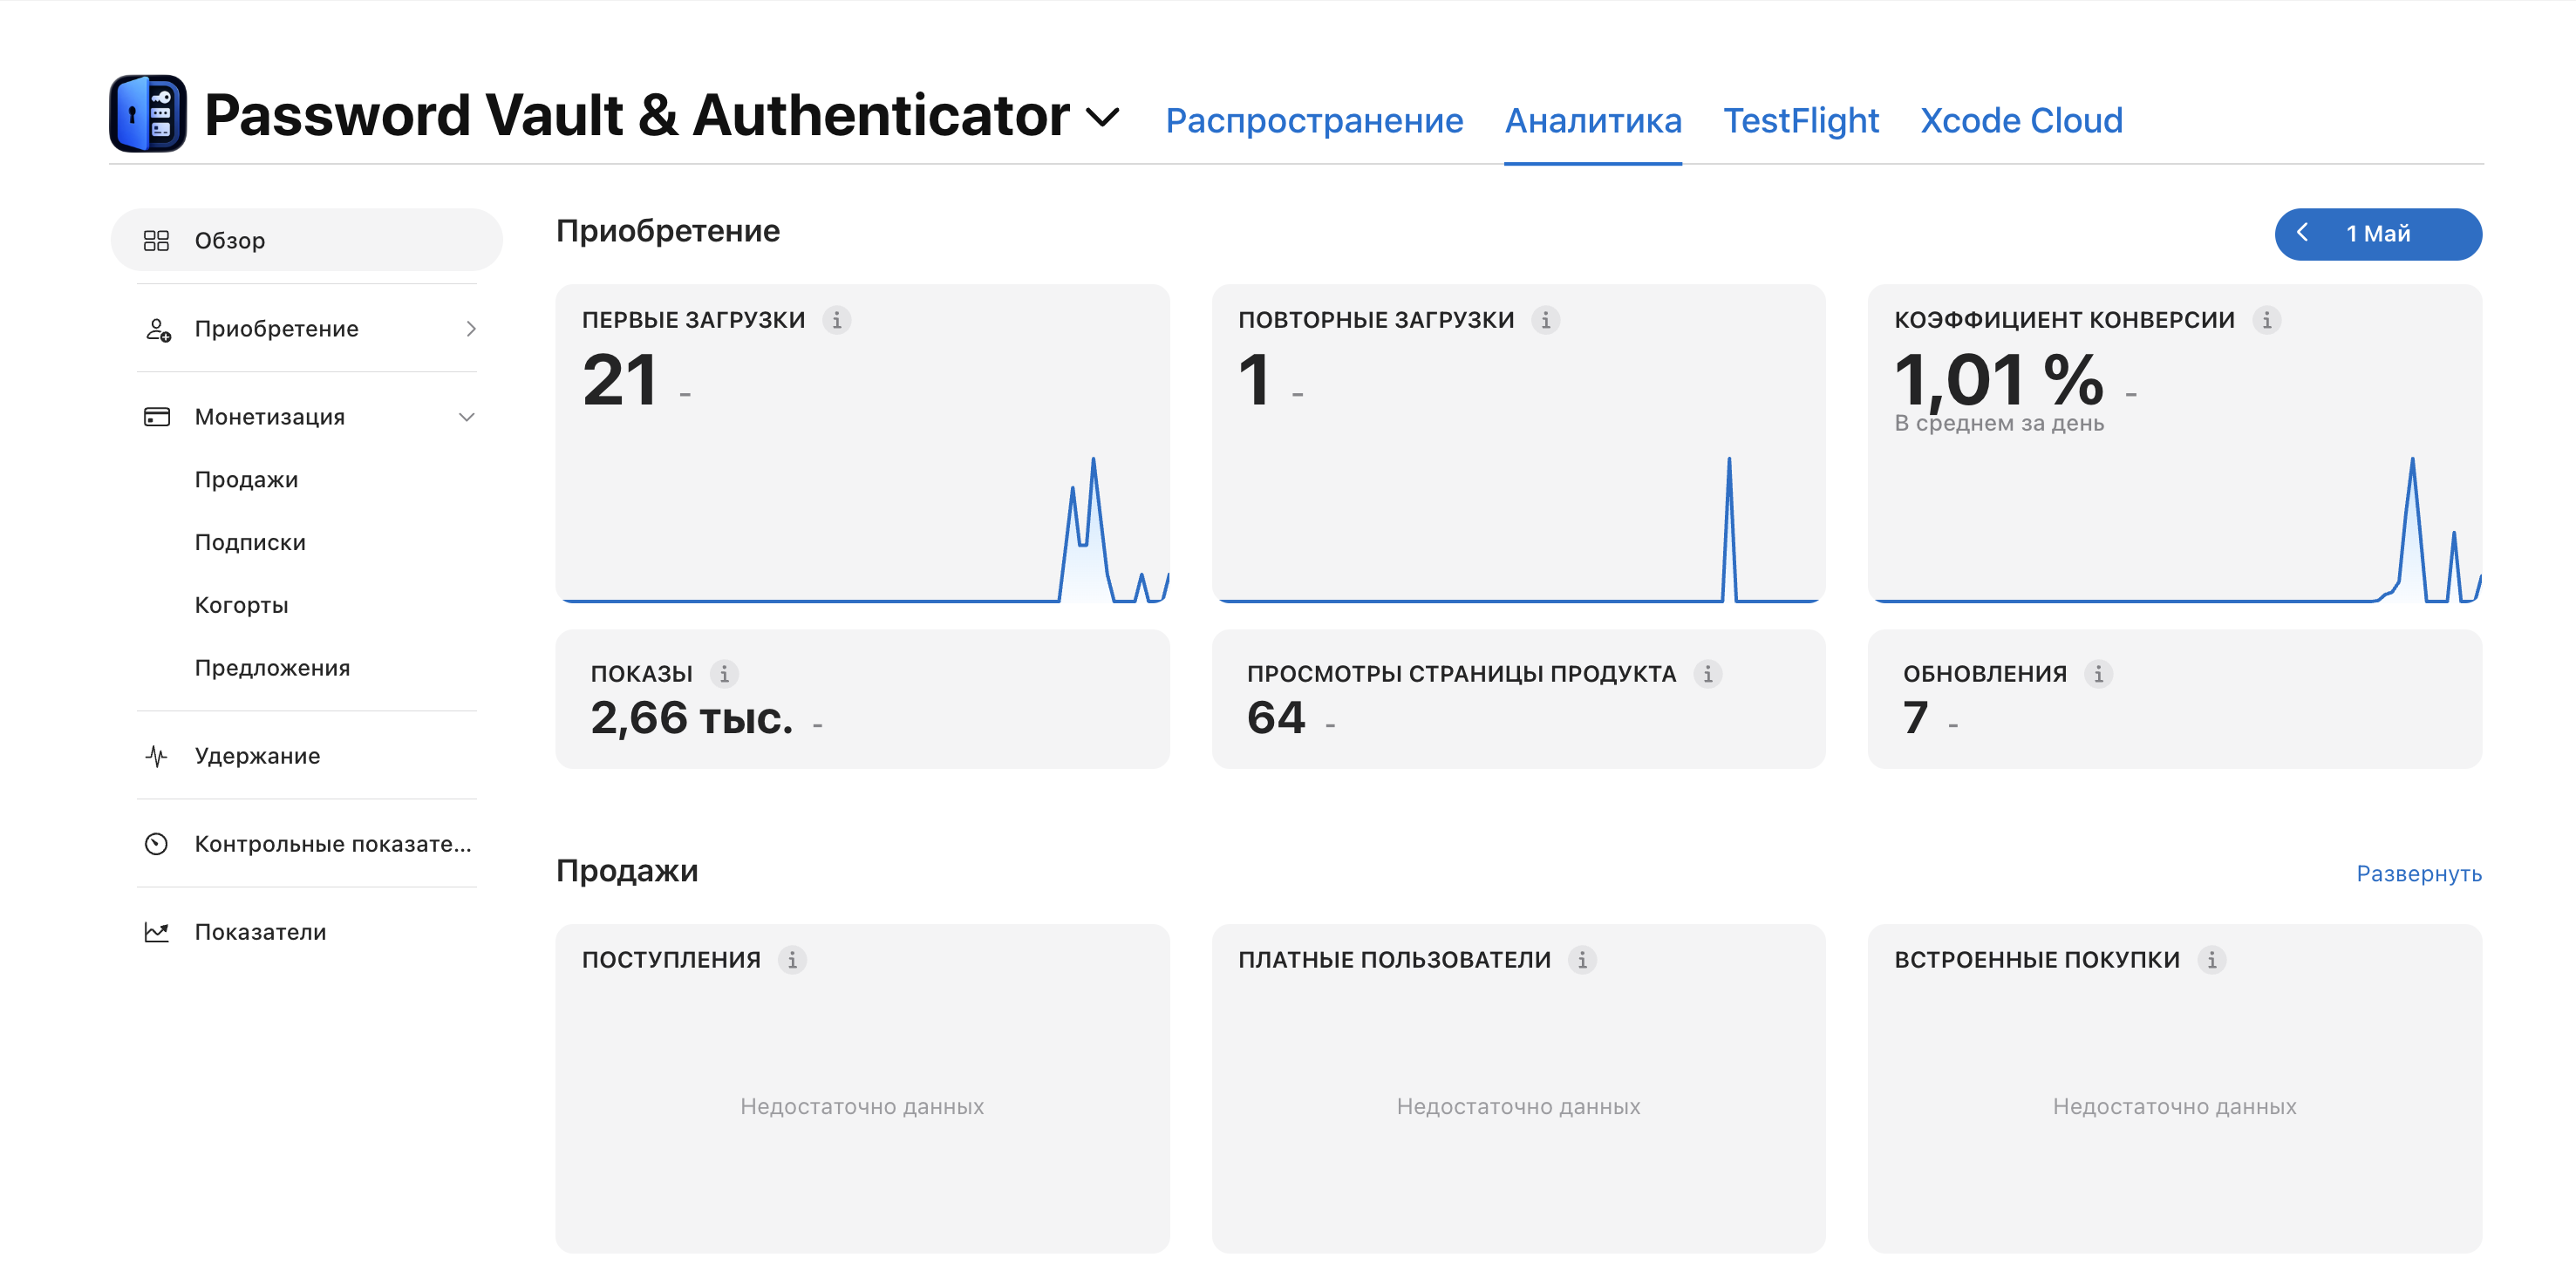Viewport: 2576px width, 1278px height.
Task: Click the Password Vault app icon
Action: (148, 114)
